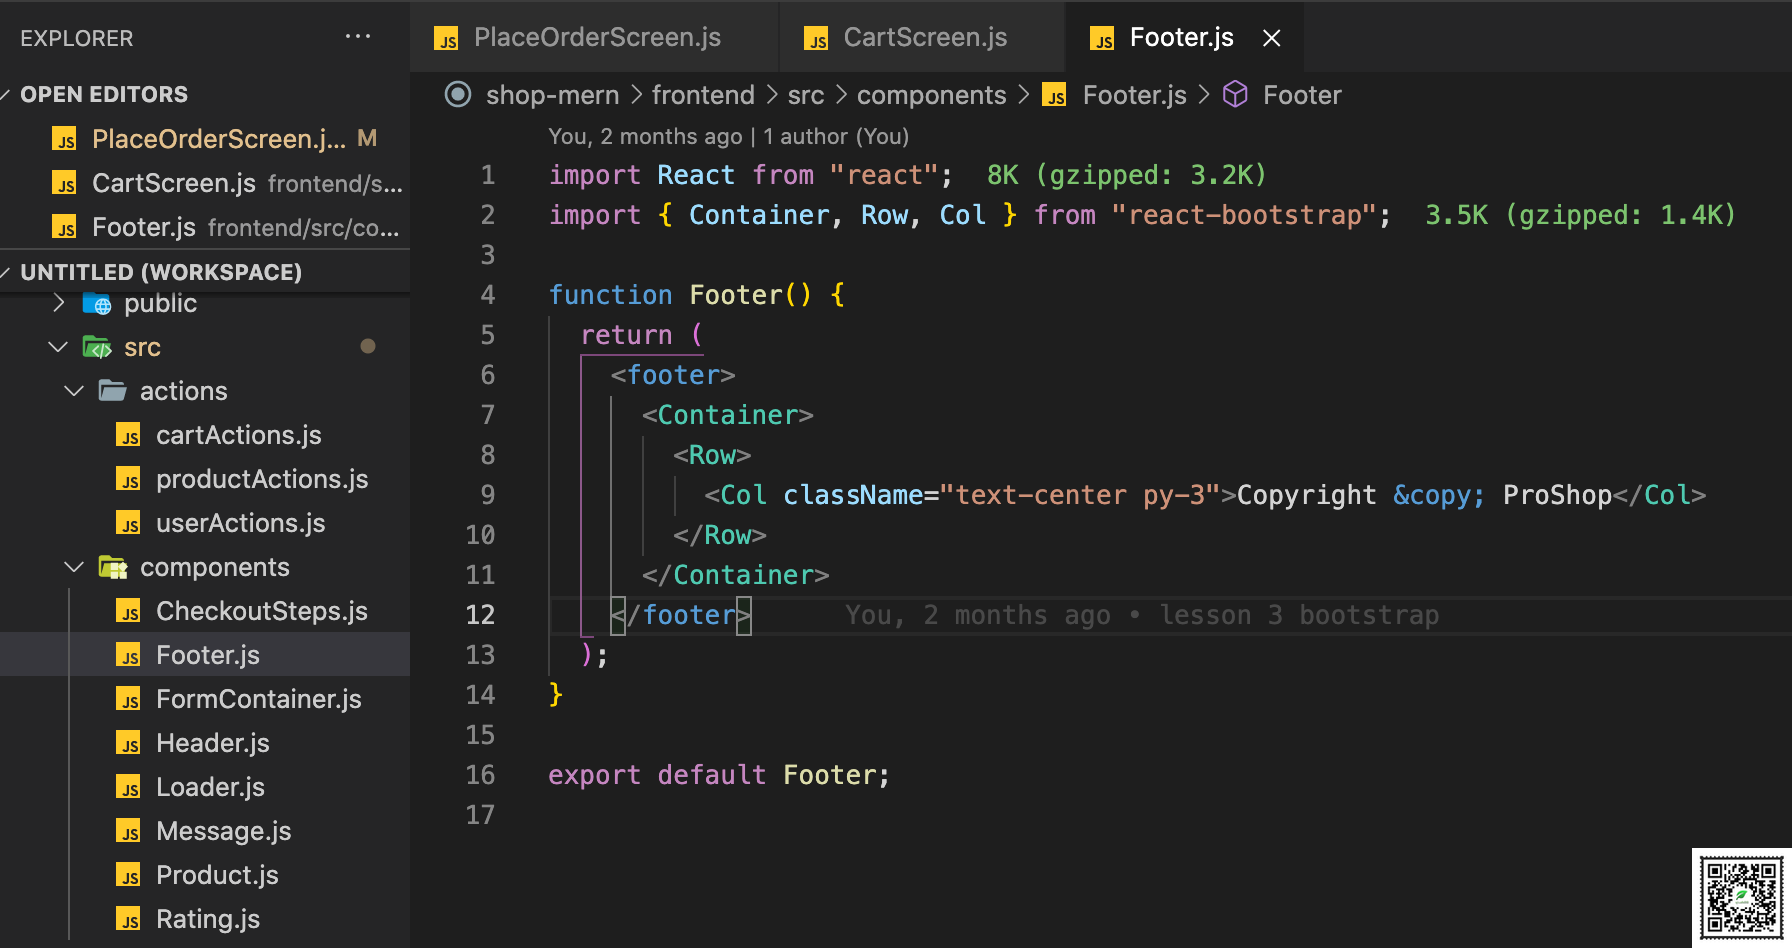Image resolution: width=1792 pixels, height=948 pixels.
Task: Open the Explorer more actions ellipsis
Action: 357,37
